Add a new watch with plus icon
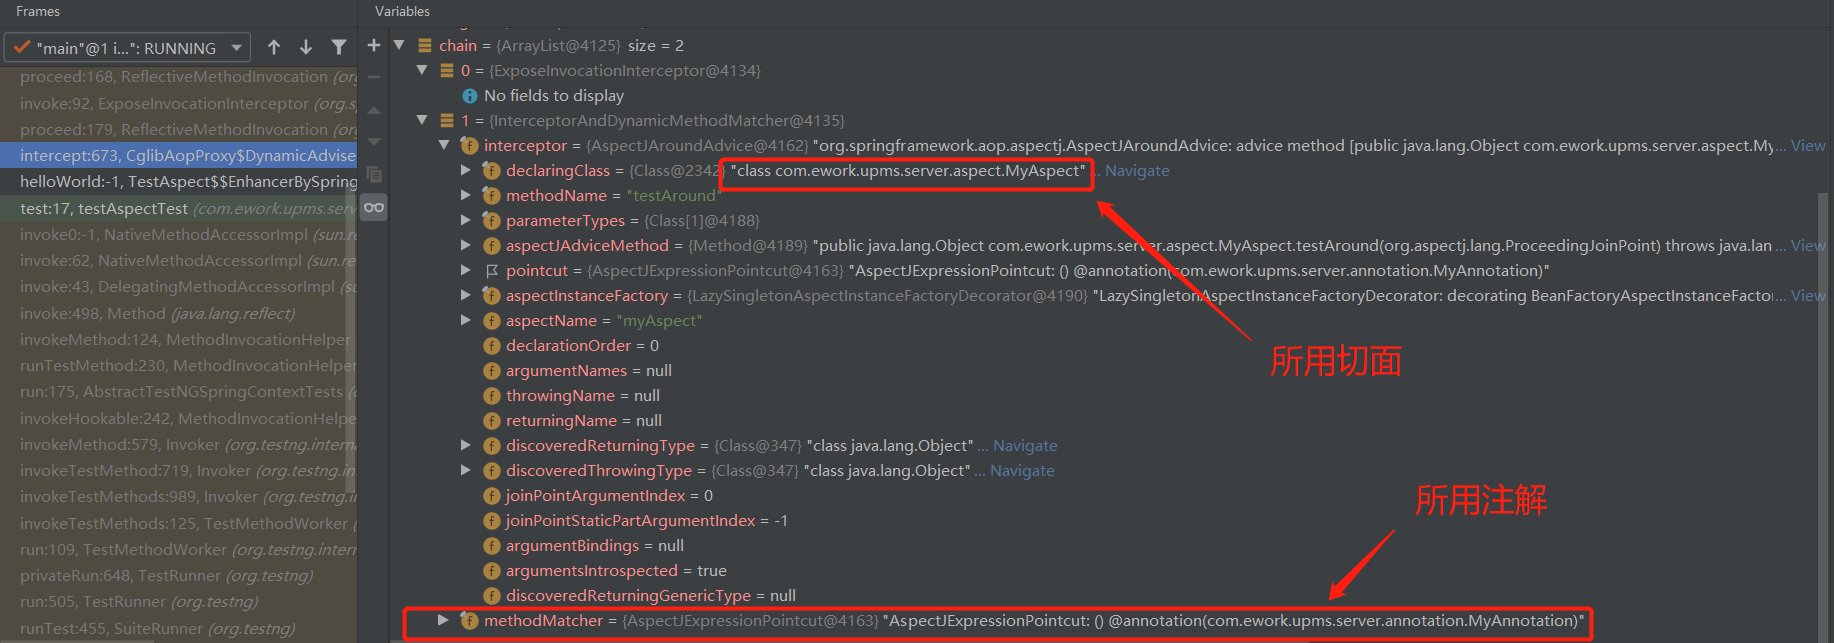 pyautogui.click(x=374, y=45)
